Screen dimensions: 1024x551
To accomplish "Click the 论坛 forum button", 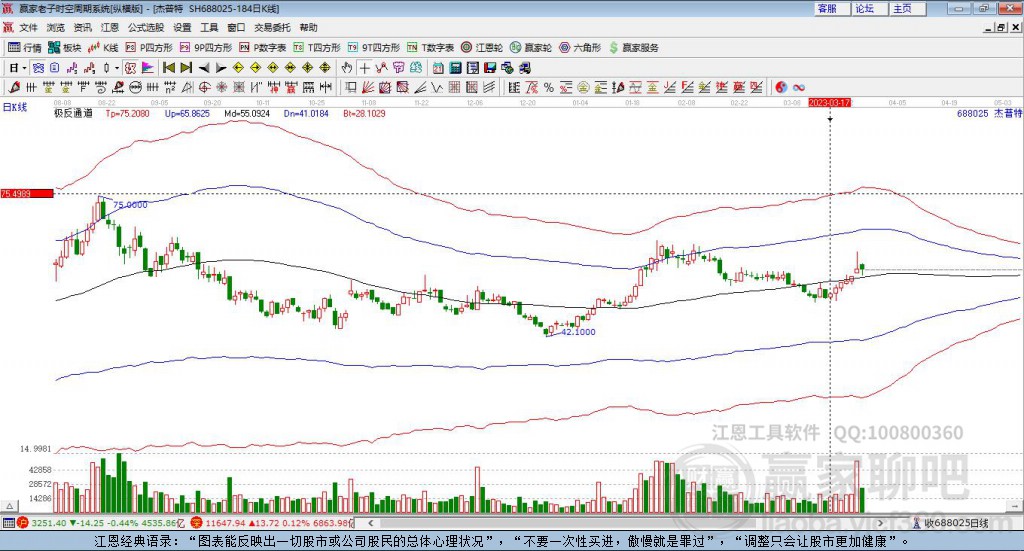I will [x=869, y=8].
